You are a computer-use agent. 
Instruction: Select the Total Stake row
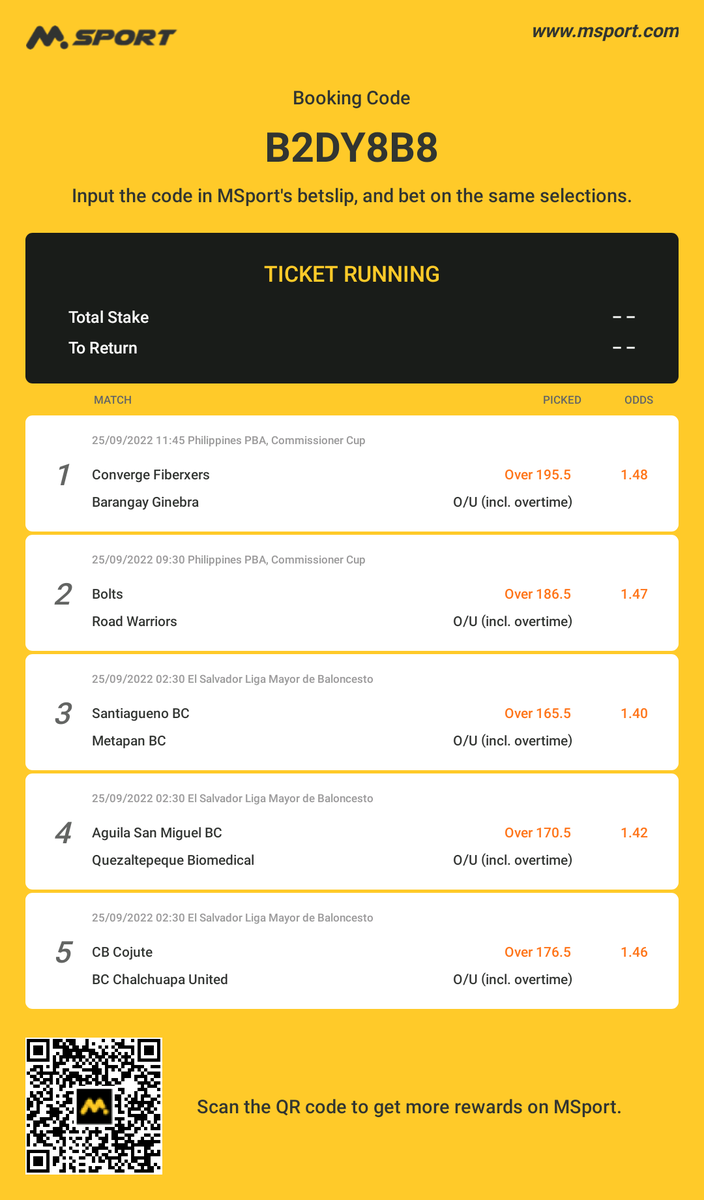[352, 317]
